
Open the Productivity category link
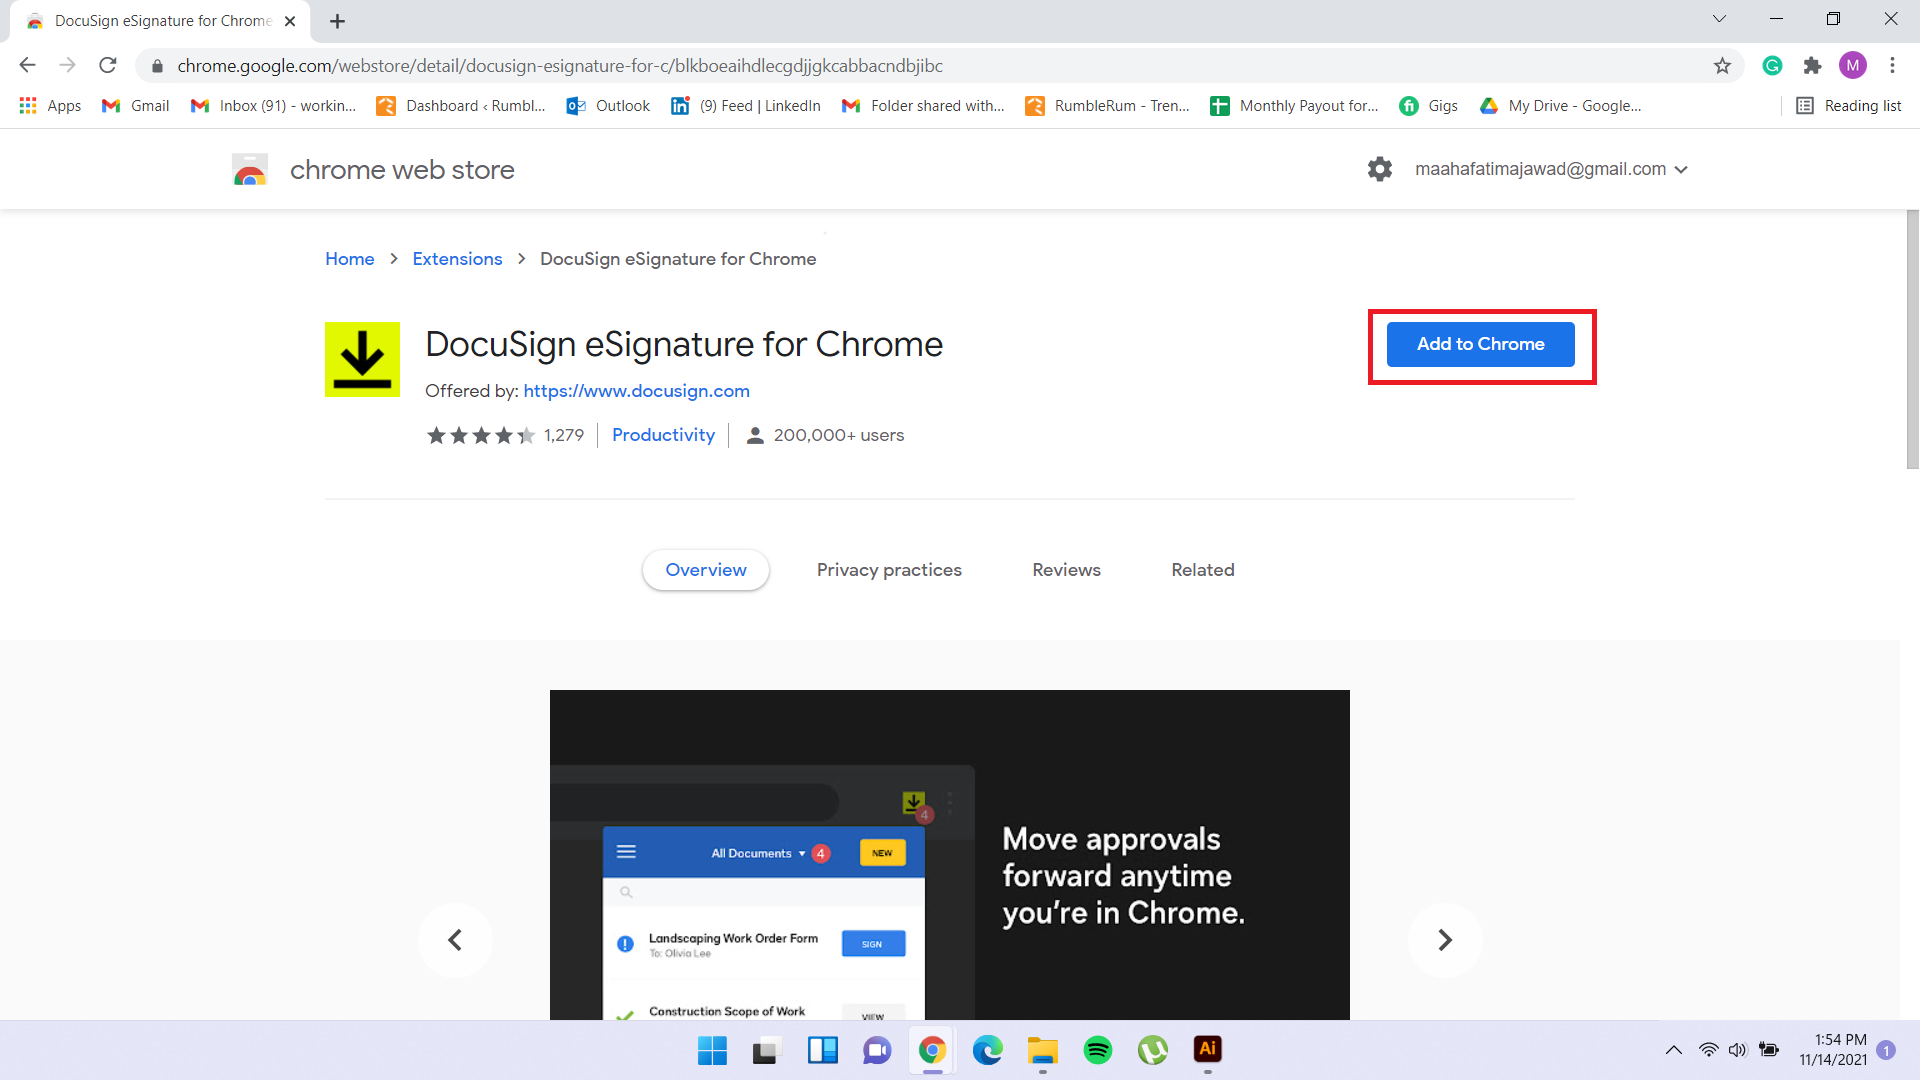pyautogui.click(x=663, y=435)
